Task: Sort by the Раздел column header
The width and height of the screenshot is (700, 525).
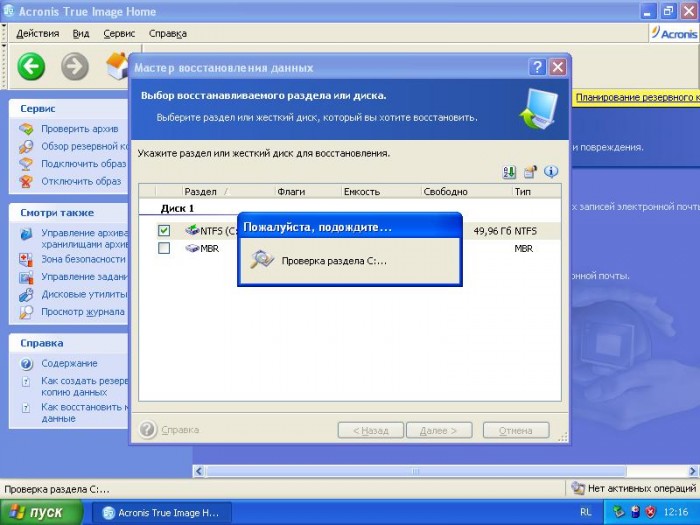Action: click(x=228, y=192)
